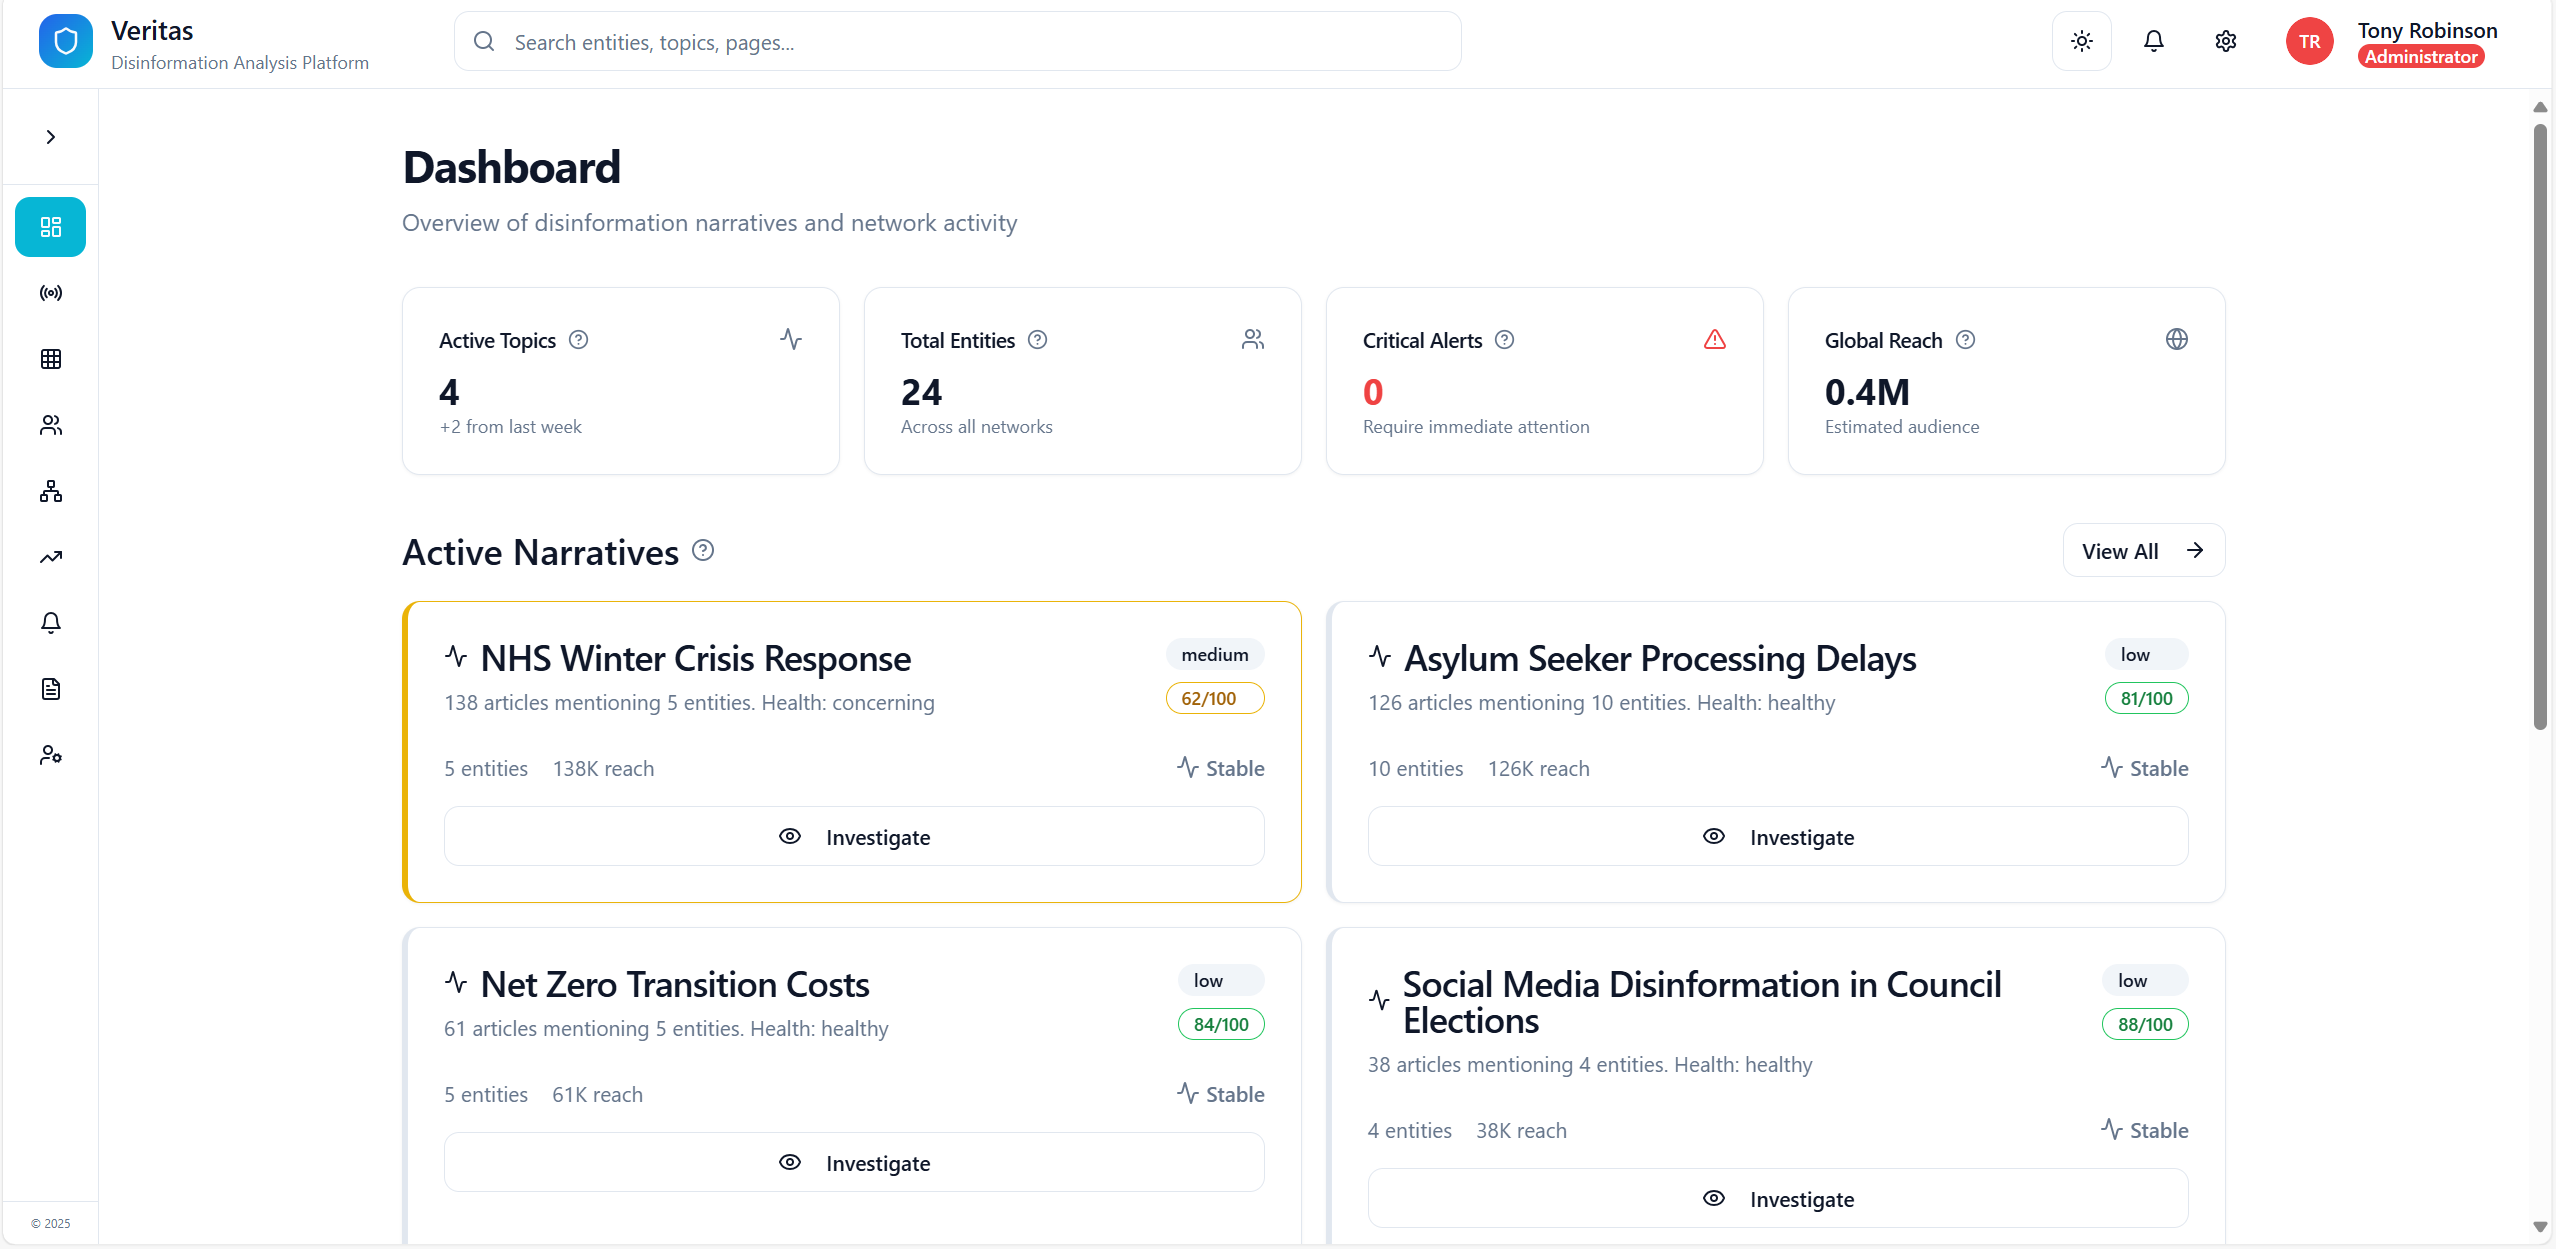The height and width of the screenshot is (1249, 2556).
Task: Open the topics grid icon in the sidebar
Action: pos(50,359)
